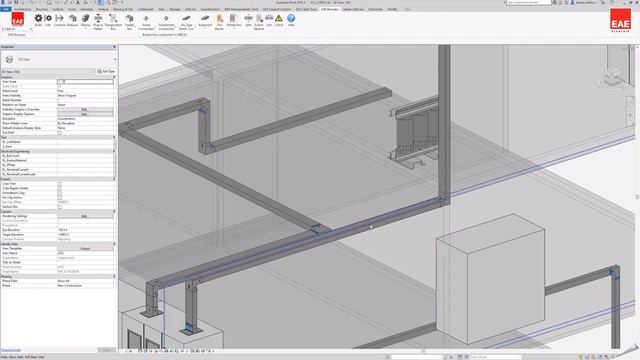Screen dimensions: 640x360
Task: Collapse the Identity Data section
Action: pos(114,244)
